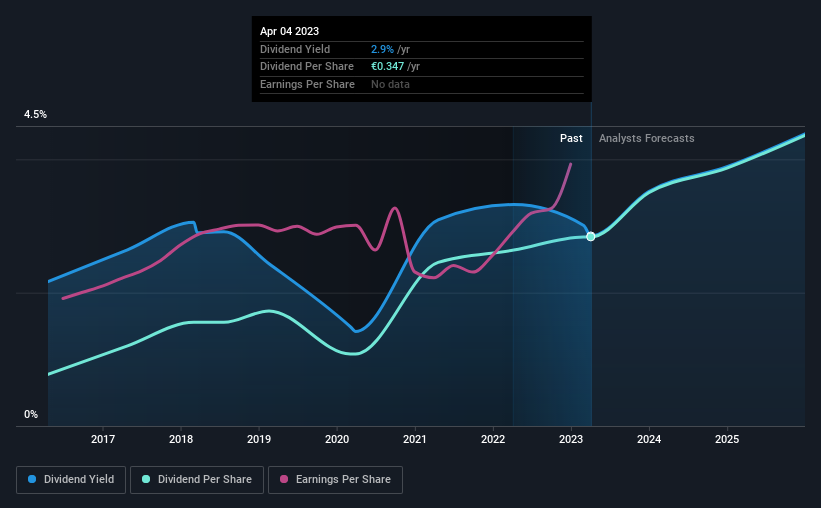The width and height of the screenshot is (821, 508).
Task: Select the 2018 x-axis label
Action: click(x=181, y=439)
